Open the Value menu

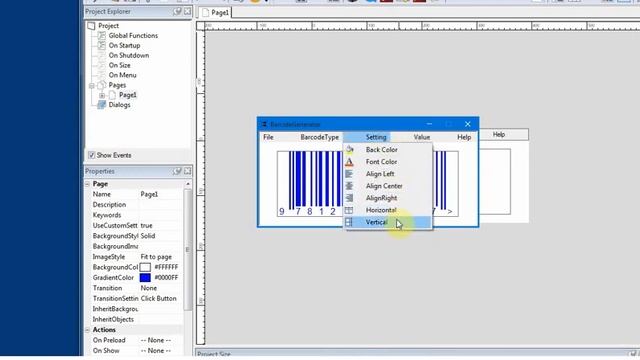coord(422,137)
